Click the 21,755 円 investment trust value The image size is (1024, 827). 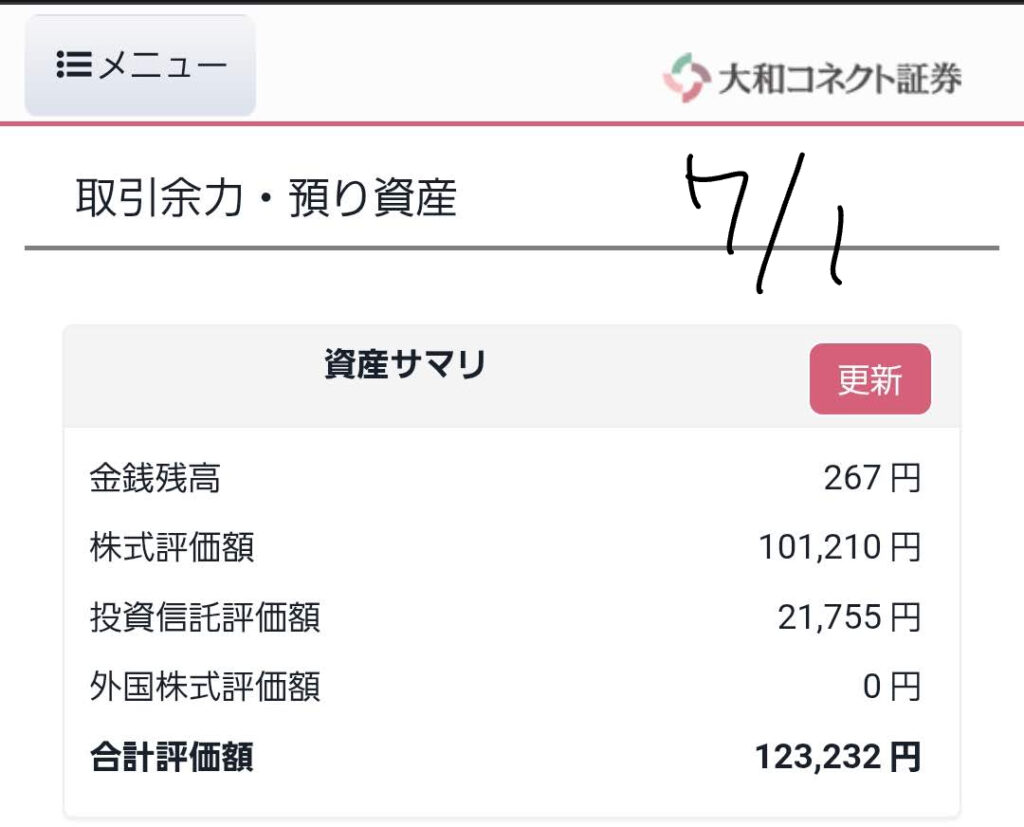click(x=849, y=617)
